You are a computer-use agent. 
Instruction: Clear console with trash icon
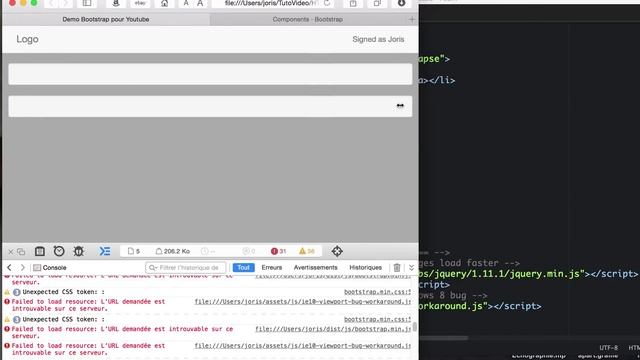tap(397, 267)
